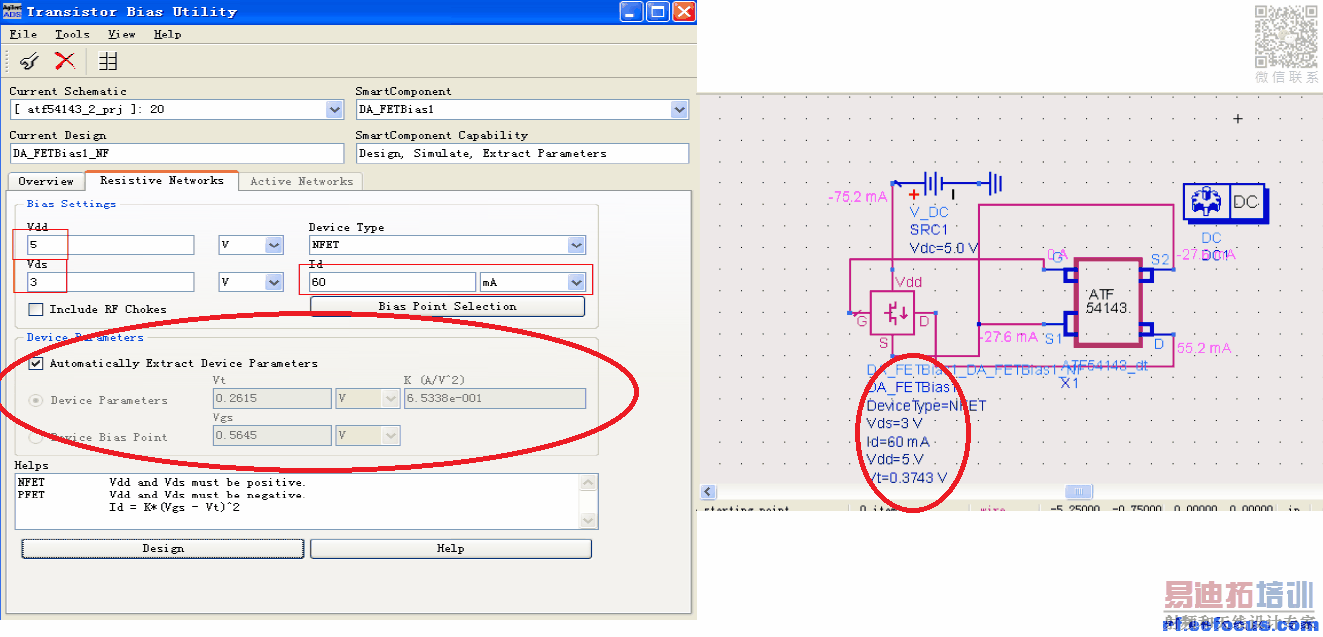The image size is (1323, 637).
Task: Click the Current Design field
Action: (177, 154)
